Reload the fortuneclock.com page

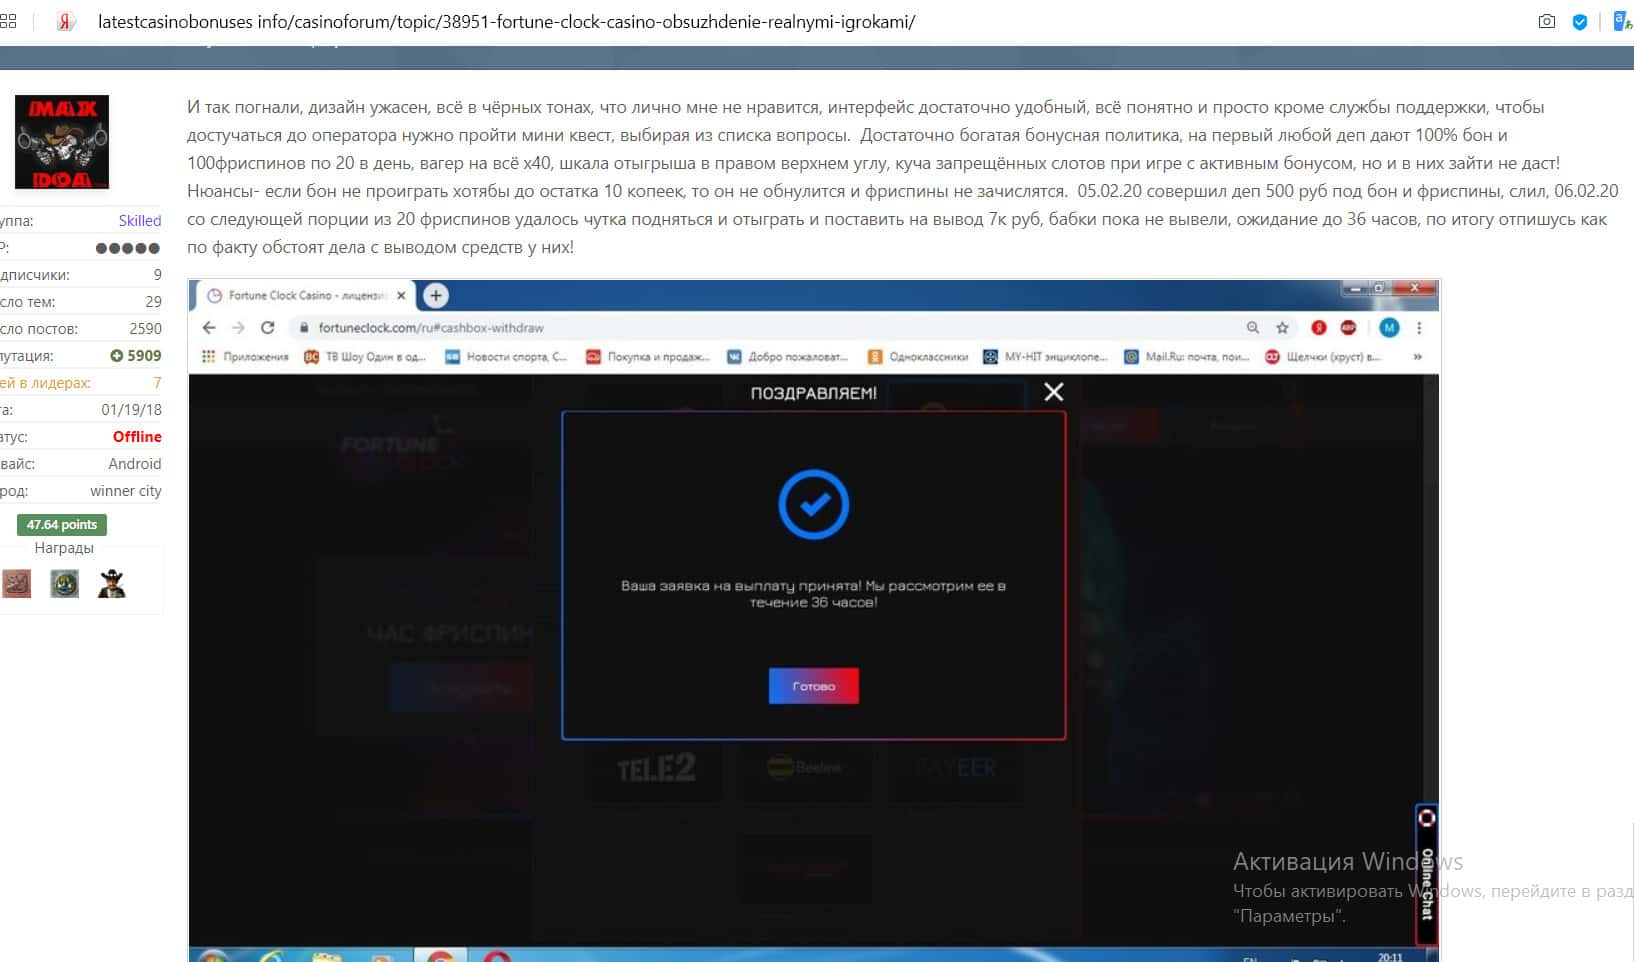pos(268,327)
